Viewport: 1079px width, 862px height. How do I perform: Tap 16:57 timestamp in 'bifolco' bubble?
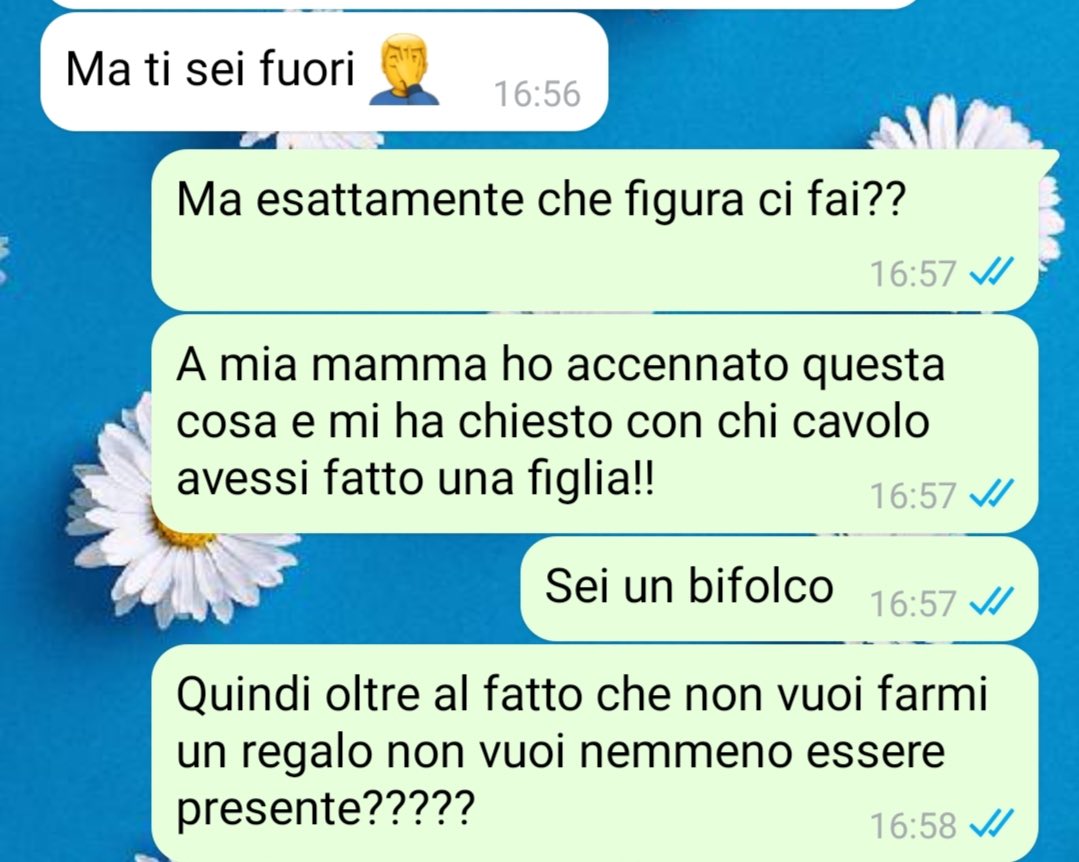(913, 604)
